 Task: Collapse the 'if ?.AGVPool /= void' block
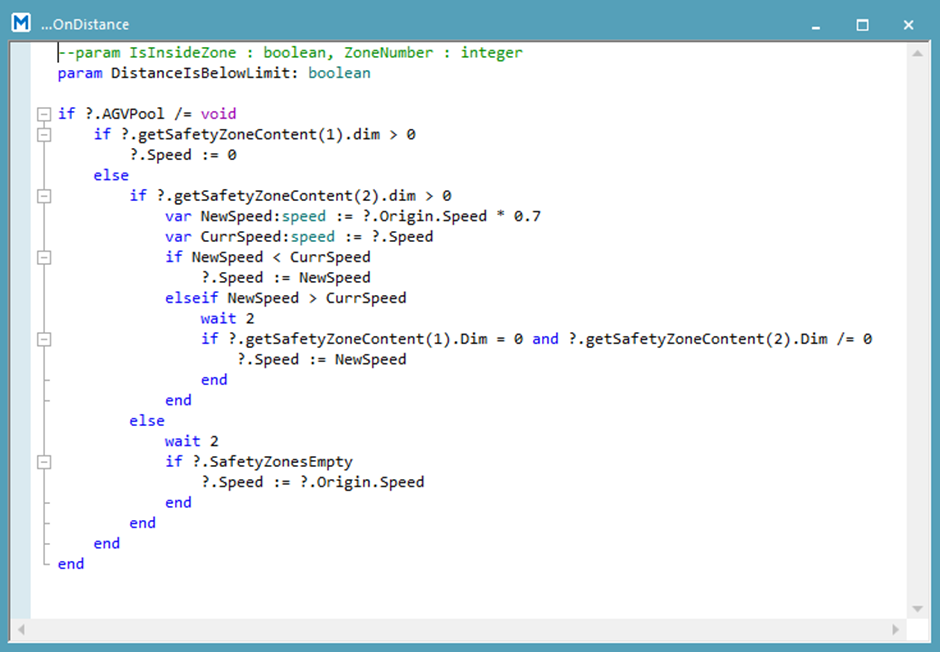[43, 114]
